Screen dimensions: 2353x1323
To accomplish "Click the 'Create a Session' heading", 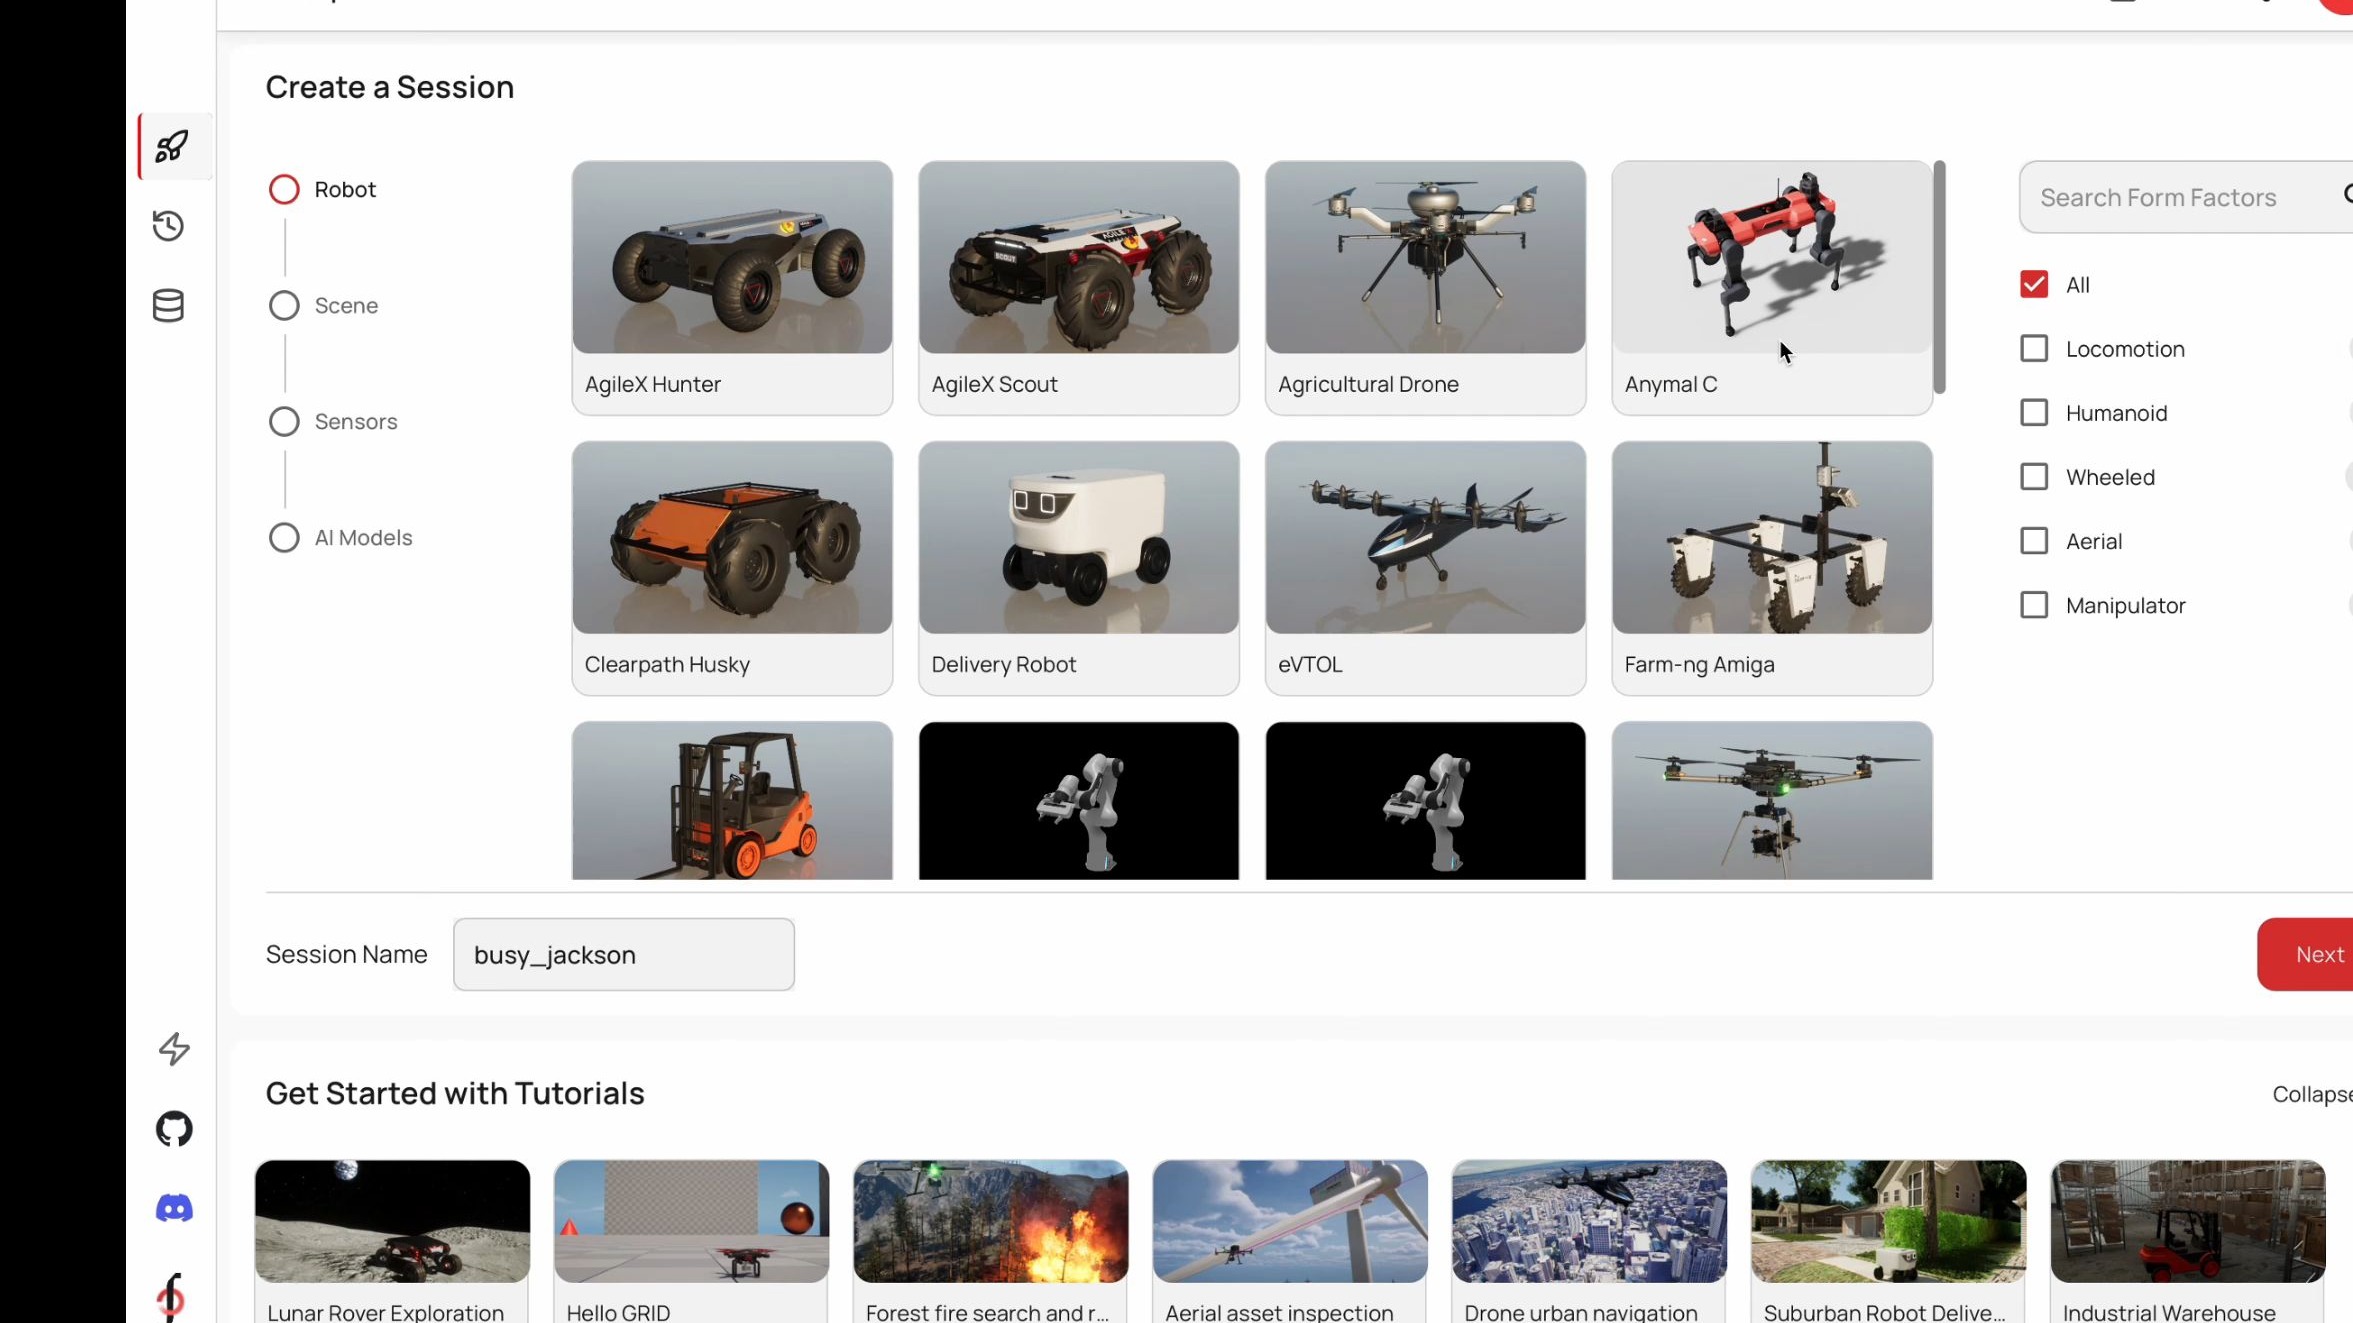I will 390,87.
